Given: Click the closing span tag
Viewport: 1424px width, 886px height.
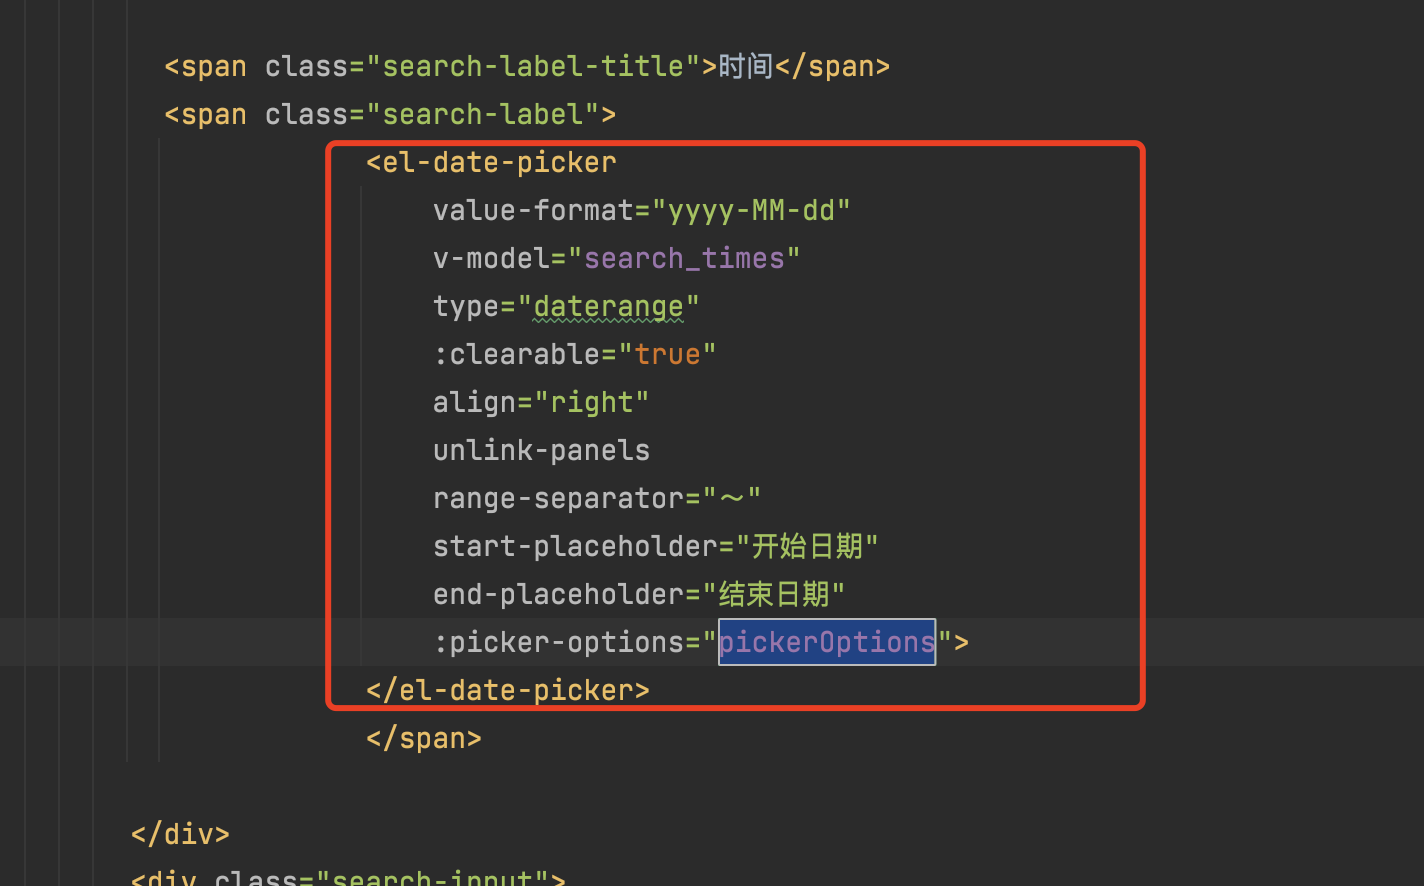Looking at the screenshot, I should click(x=422, y=738).
